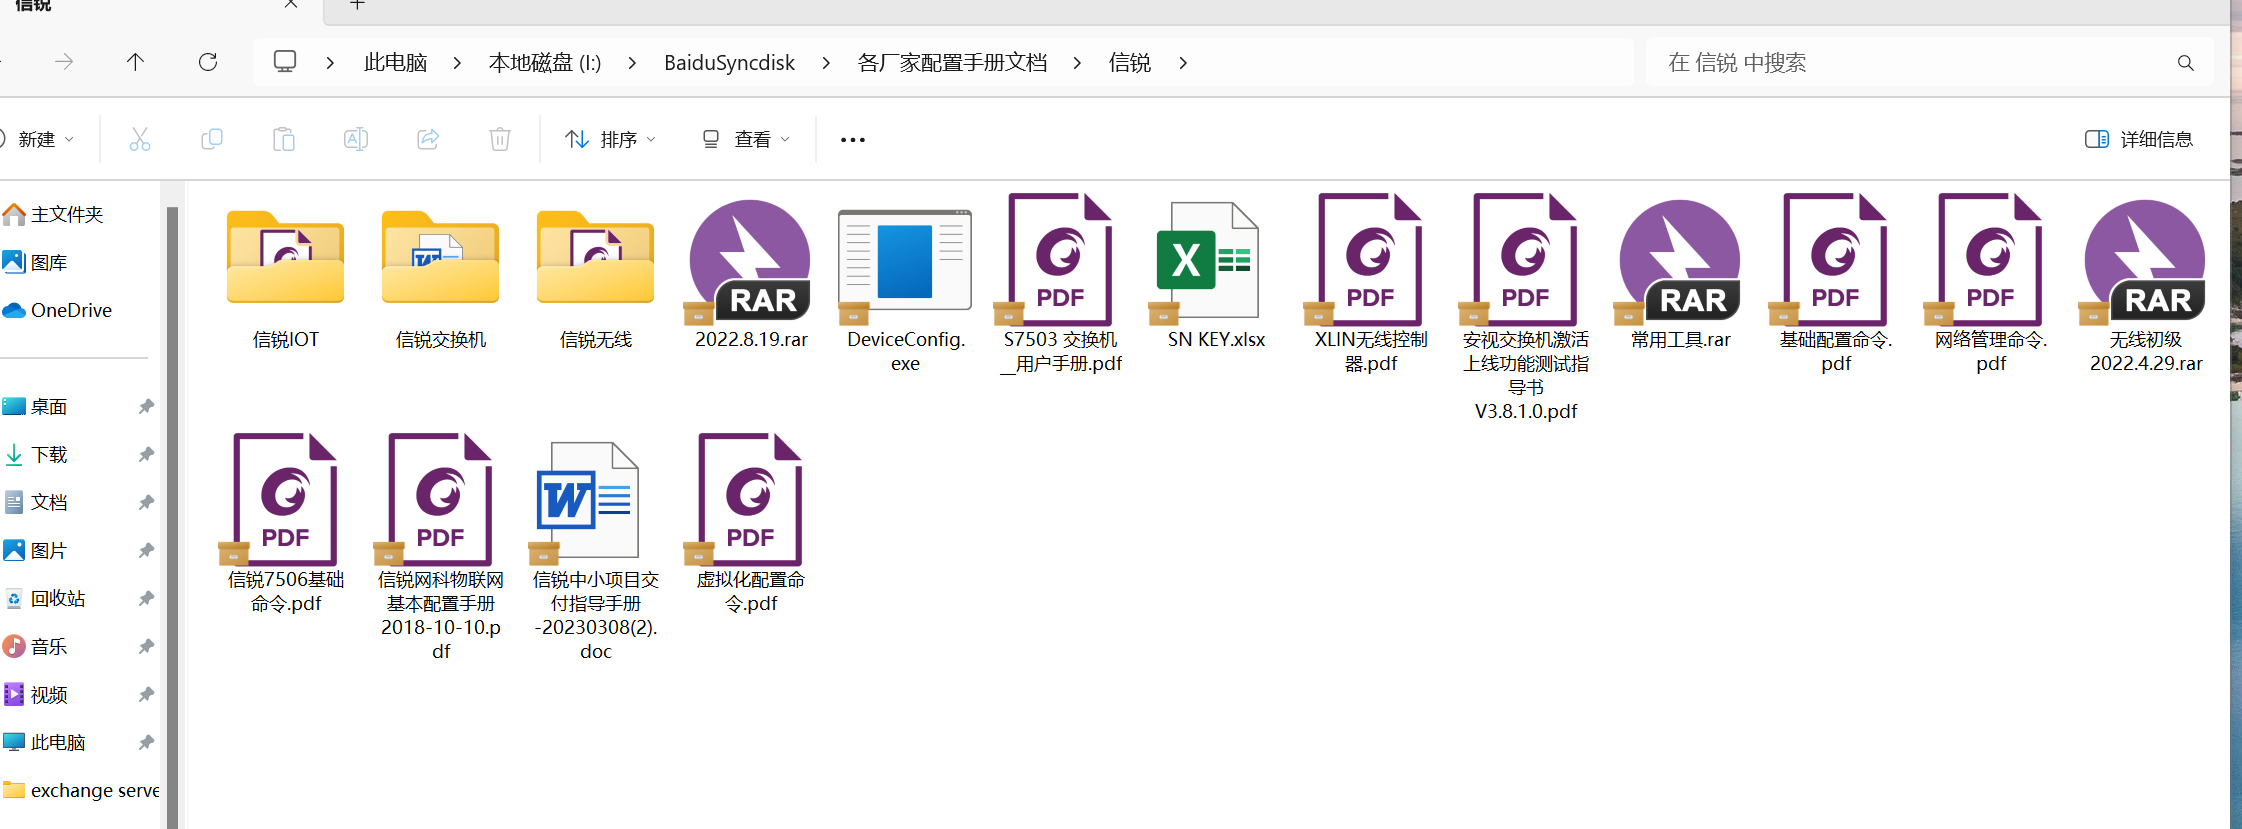Image resolution: width=2242 pixels, height=829 pixels.
Task: Click the Copy icon in toolbar
Action: pyautogui.click(x=212, y=139)
